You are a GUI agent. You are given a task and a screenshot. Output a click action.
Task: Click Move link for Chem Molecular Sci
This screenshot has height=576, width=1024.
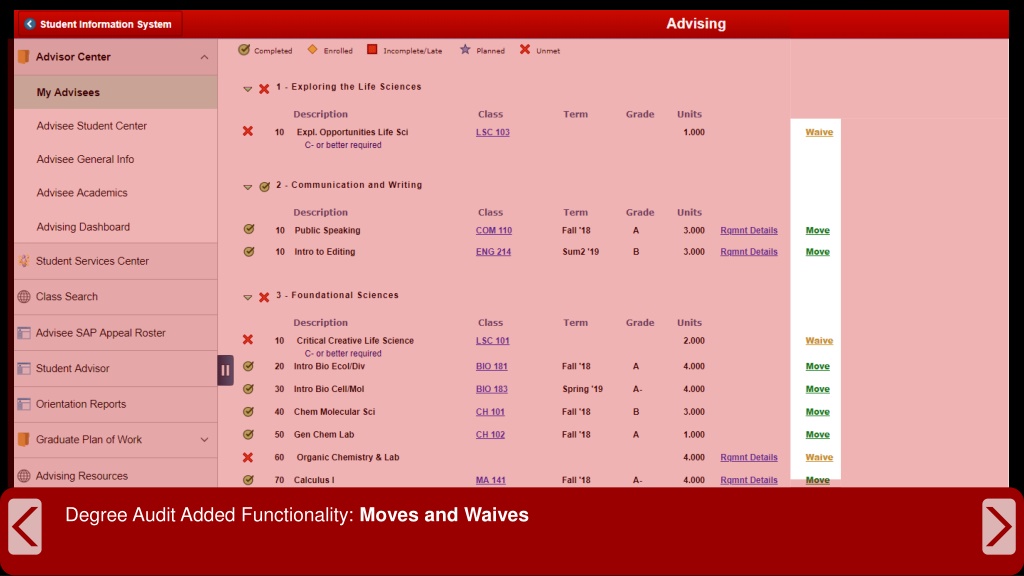[x=818, y=411]
